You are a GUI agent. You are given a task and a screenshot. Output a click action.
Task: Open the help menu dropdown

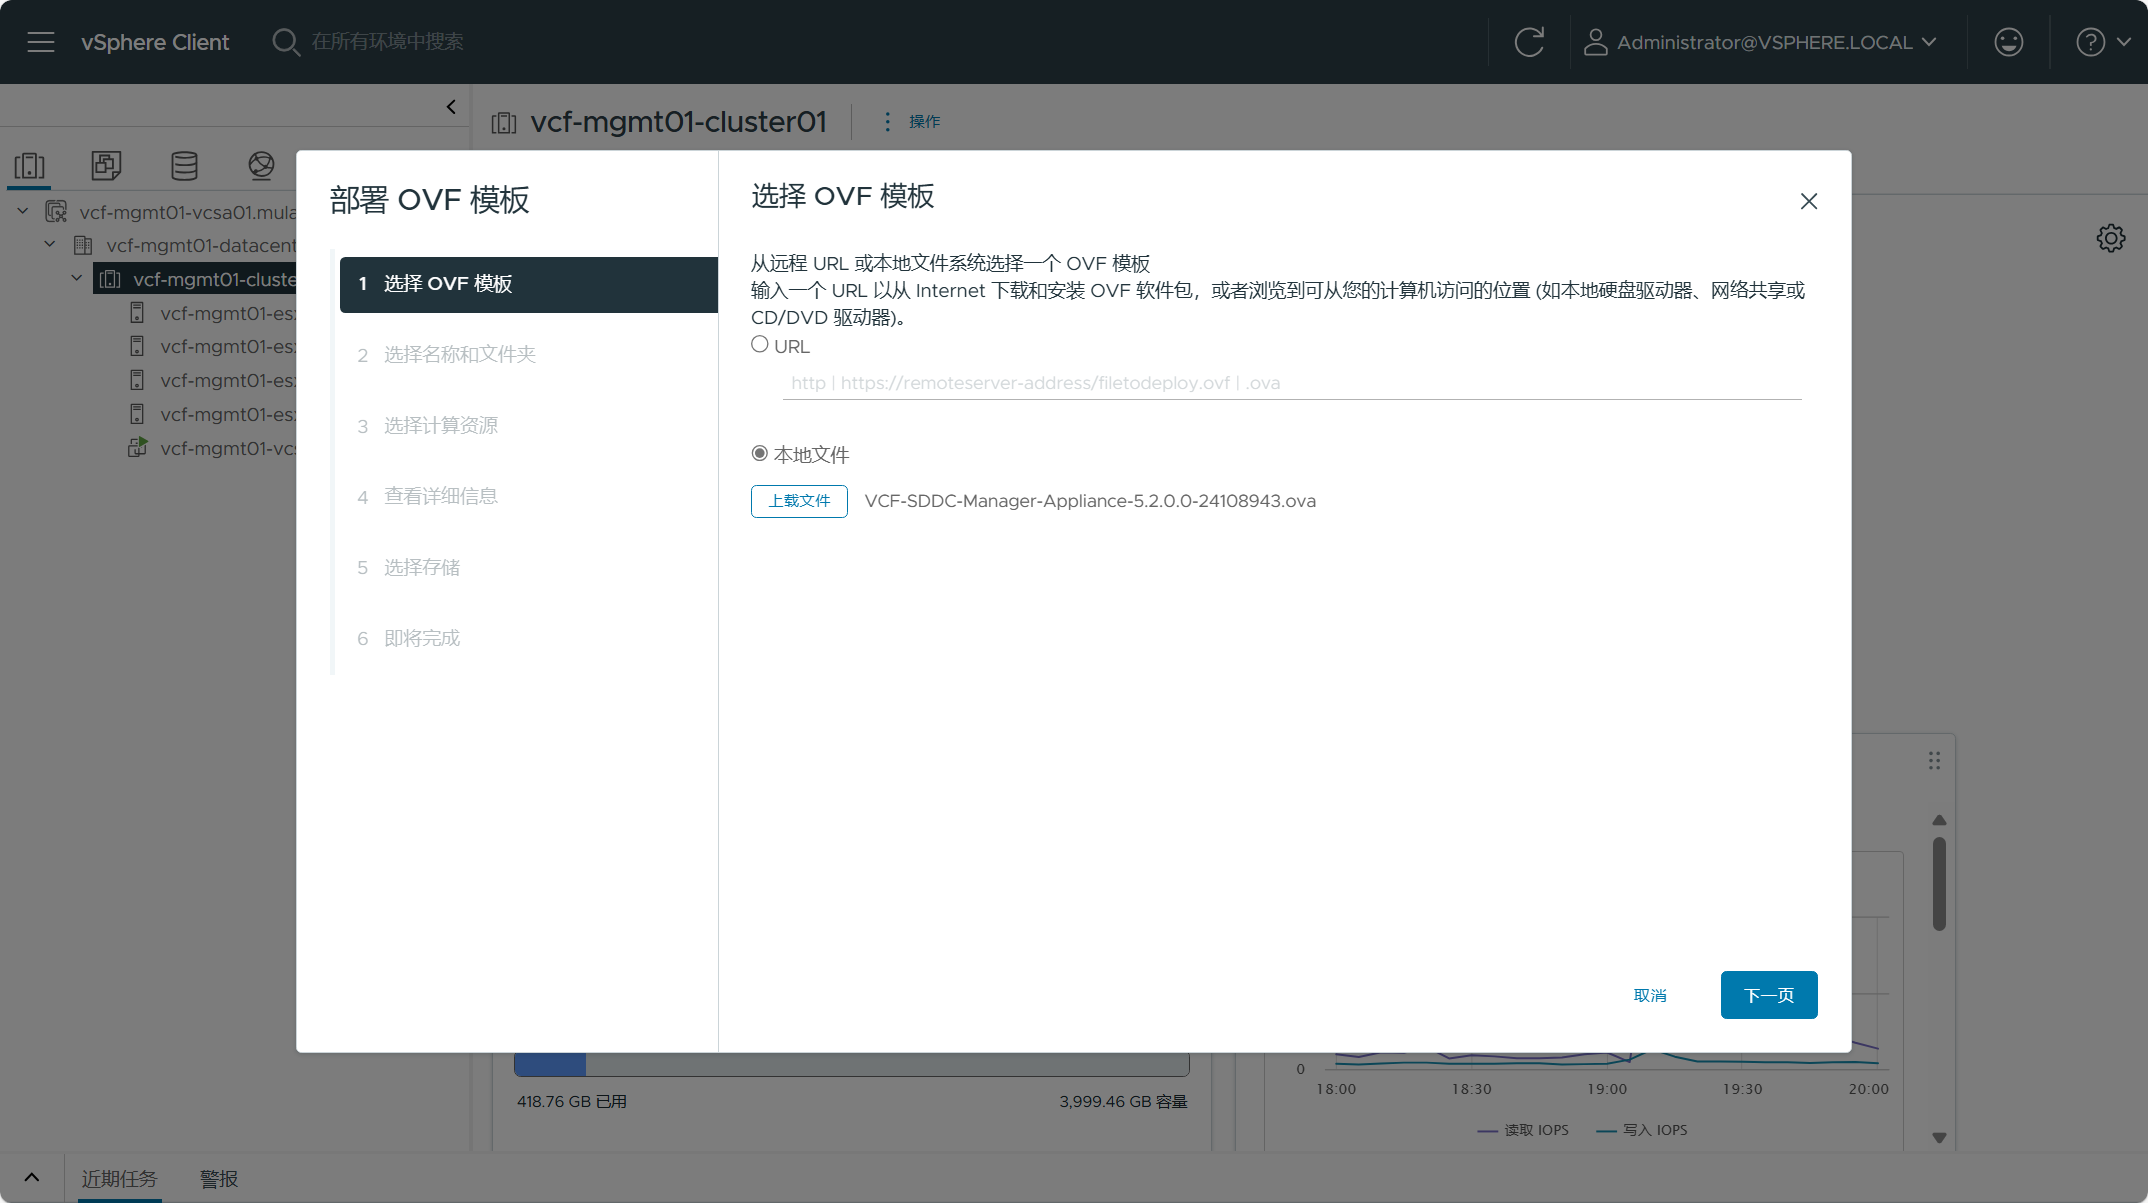pyautogui.click(x=2102, y=42)
